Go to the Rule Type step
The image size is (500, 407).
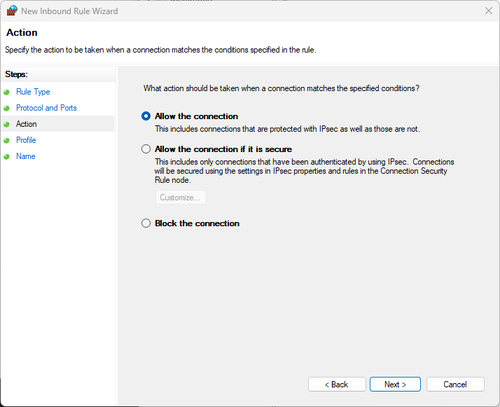(x=33, y=92)
